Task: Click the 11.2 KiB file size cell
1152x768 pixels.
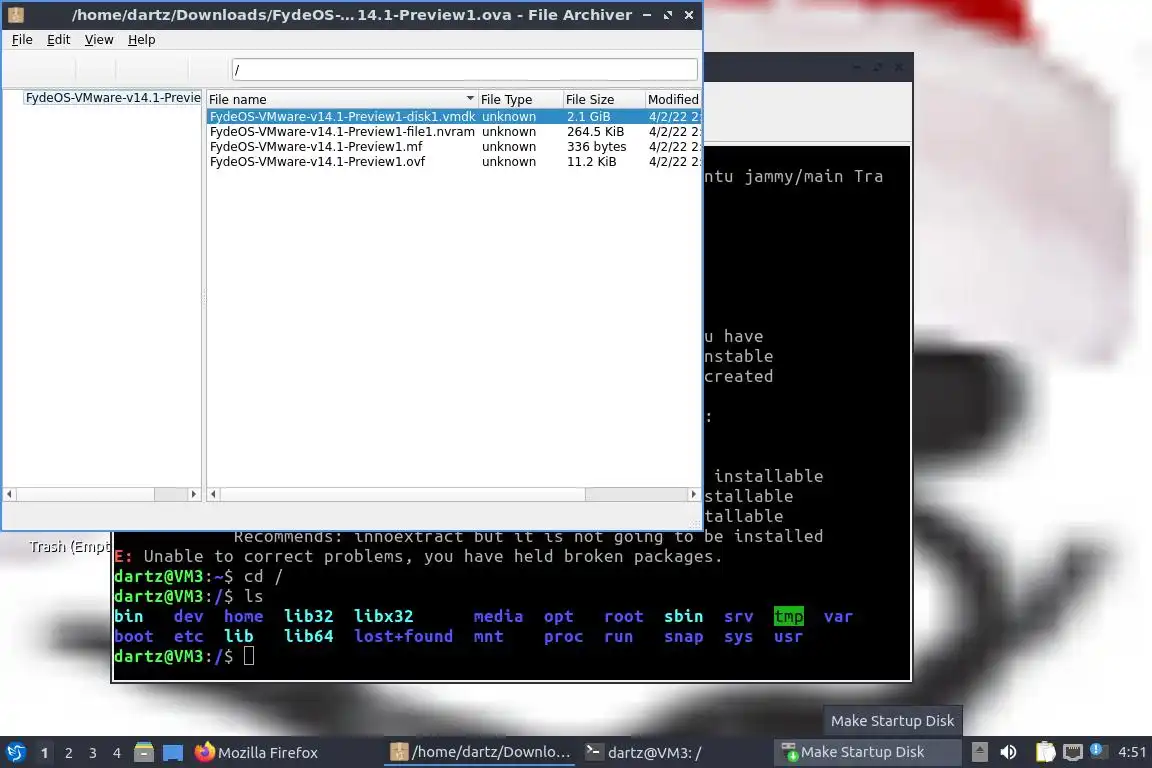Action: click(591, 162)
